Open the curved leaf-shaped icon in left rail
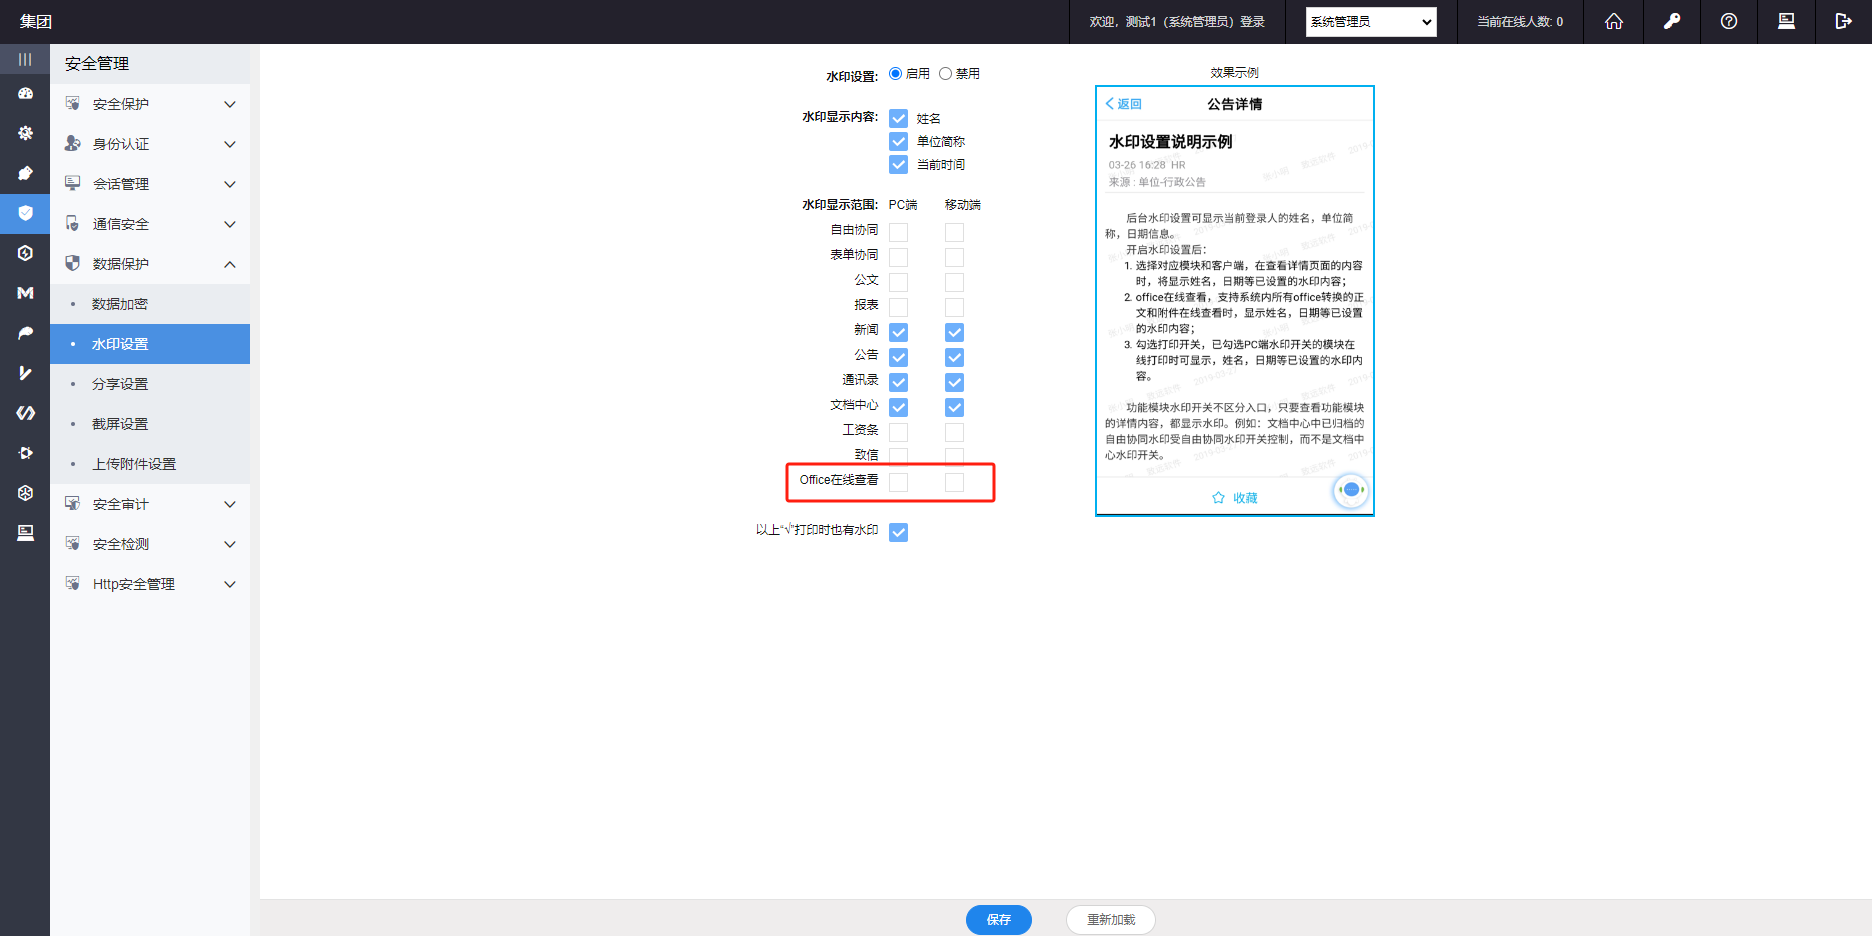 pyautogui.click(x=25, y=333)
